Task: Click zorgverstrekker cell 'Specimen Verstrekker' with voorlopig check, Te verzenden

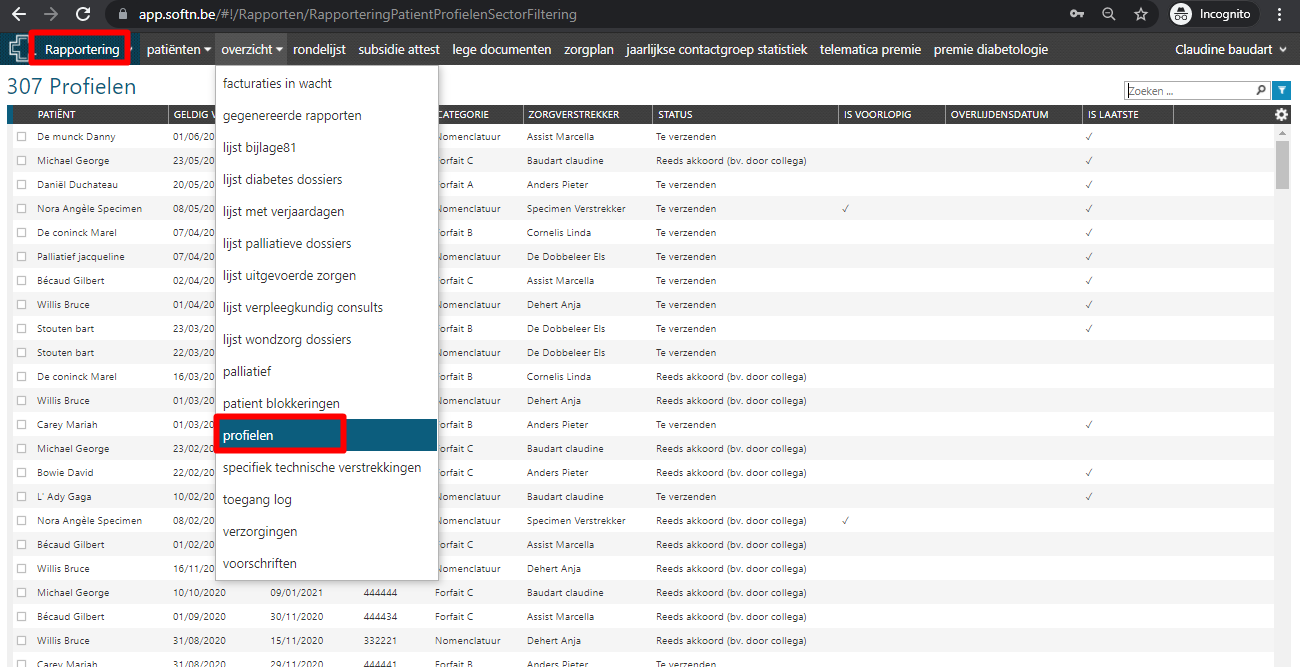Action: (576, 209)
